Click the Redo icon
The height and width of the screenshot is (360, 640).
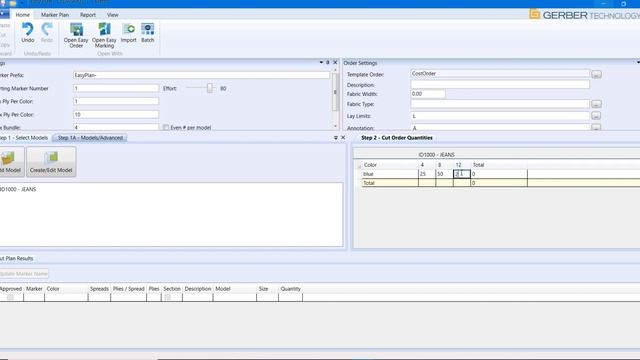[47, 32]
